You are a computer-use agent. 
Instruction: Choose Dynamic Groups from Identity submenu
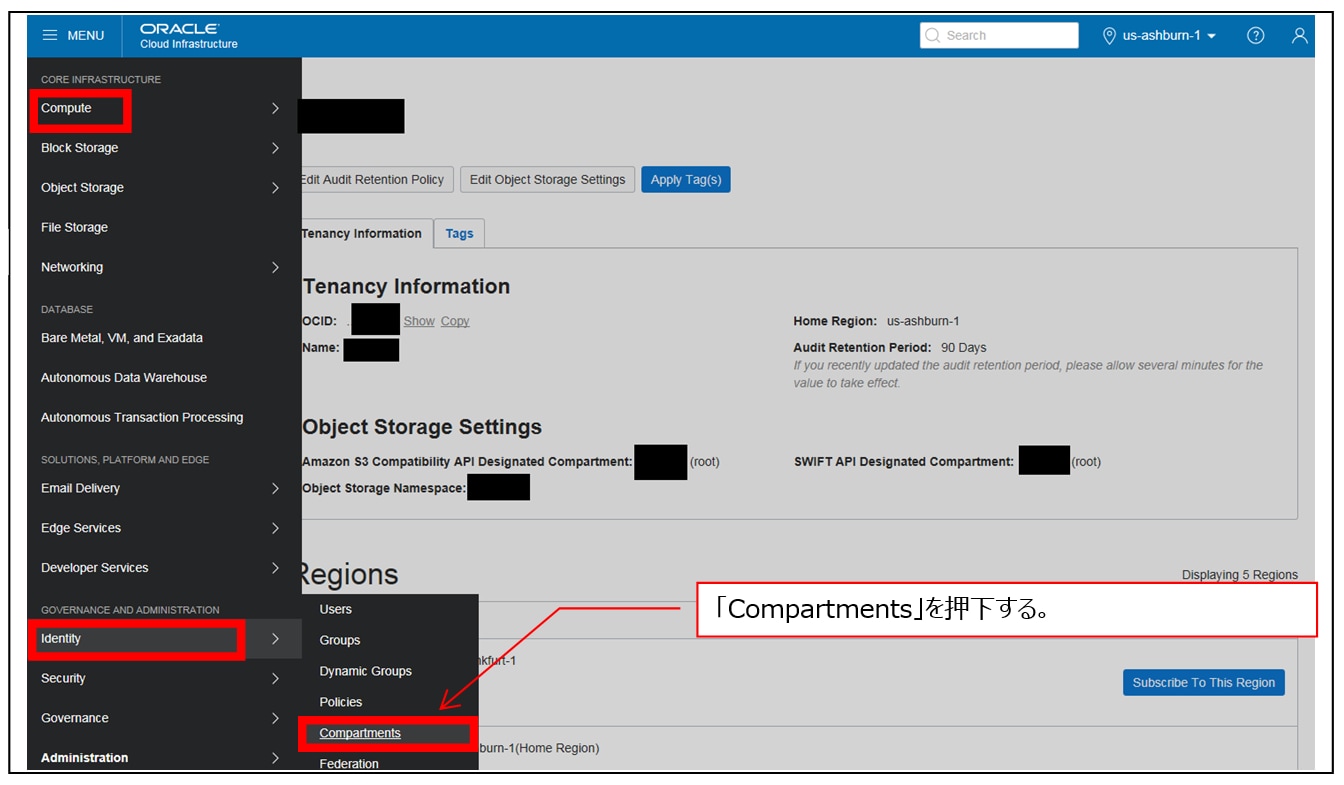366,671
